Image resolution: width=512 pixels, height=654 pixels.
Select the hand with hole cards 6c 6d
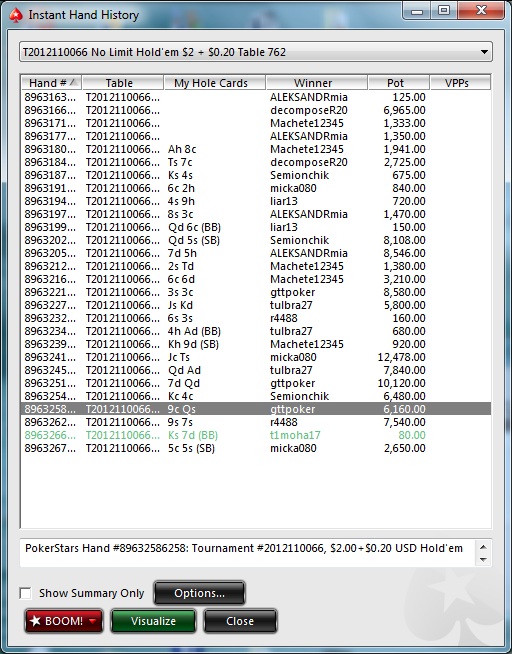(x=256, y=279)
